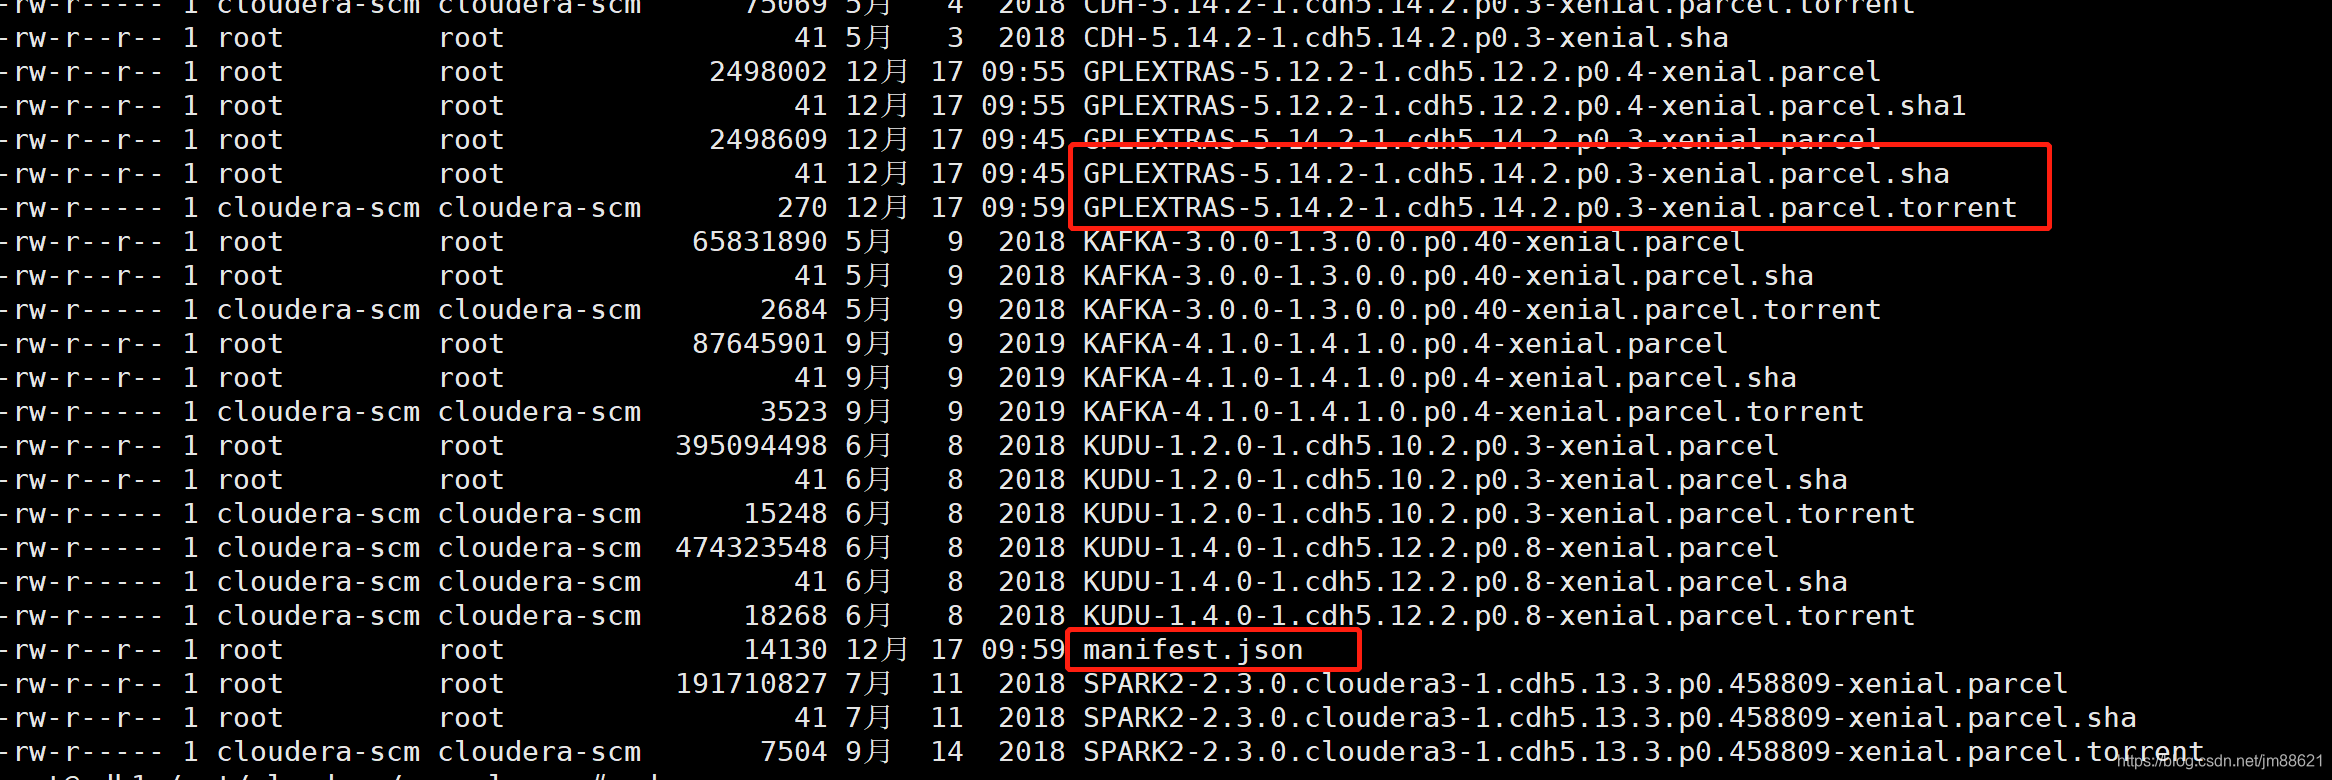
Task: Click file size 65831890
Action: (x=760, y=242)
